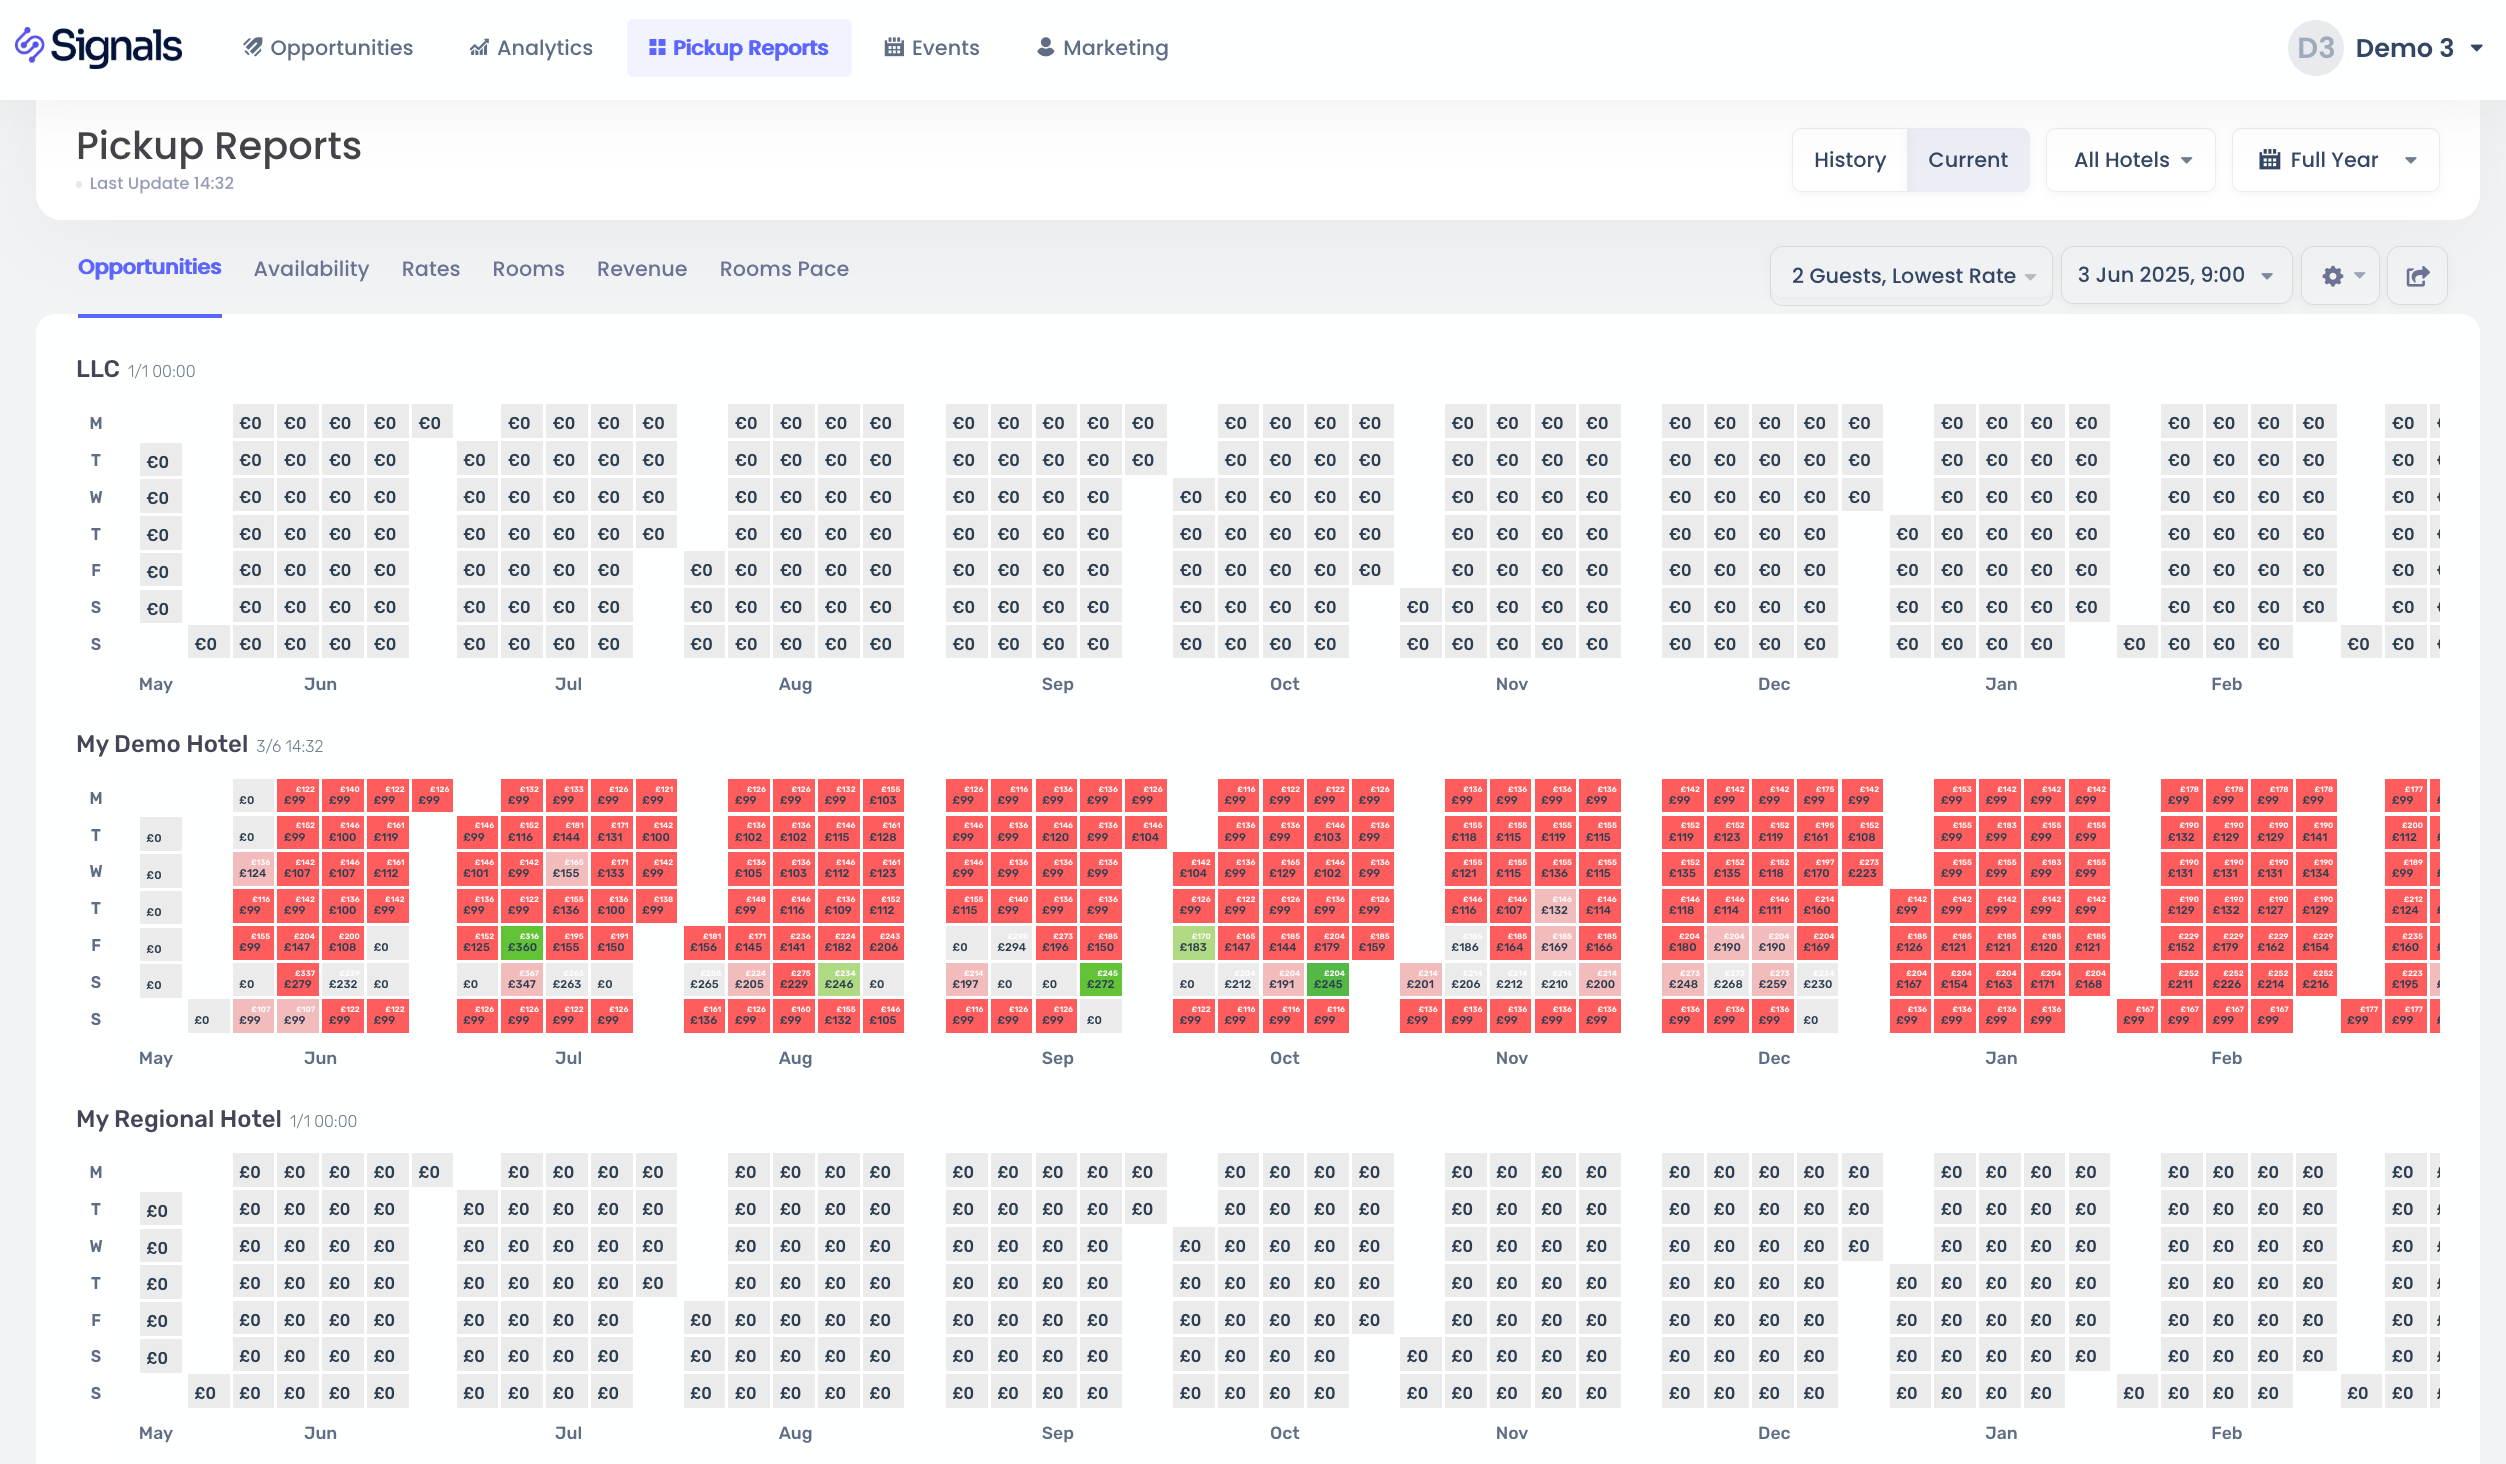Click the Signals logo icon
The width and height of the screenshot is (2506, 1464).
click(30, 46)
